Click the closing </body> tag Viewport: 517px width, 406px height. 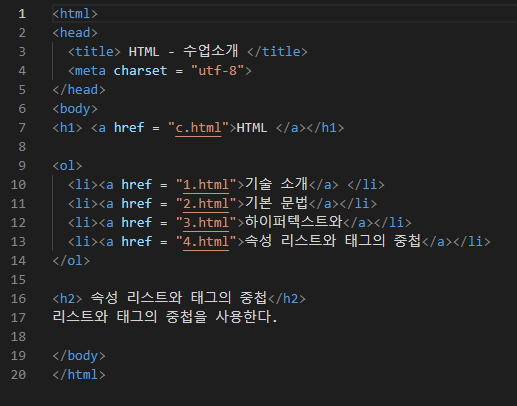pyautogui.click(x=79, y=356)
